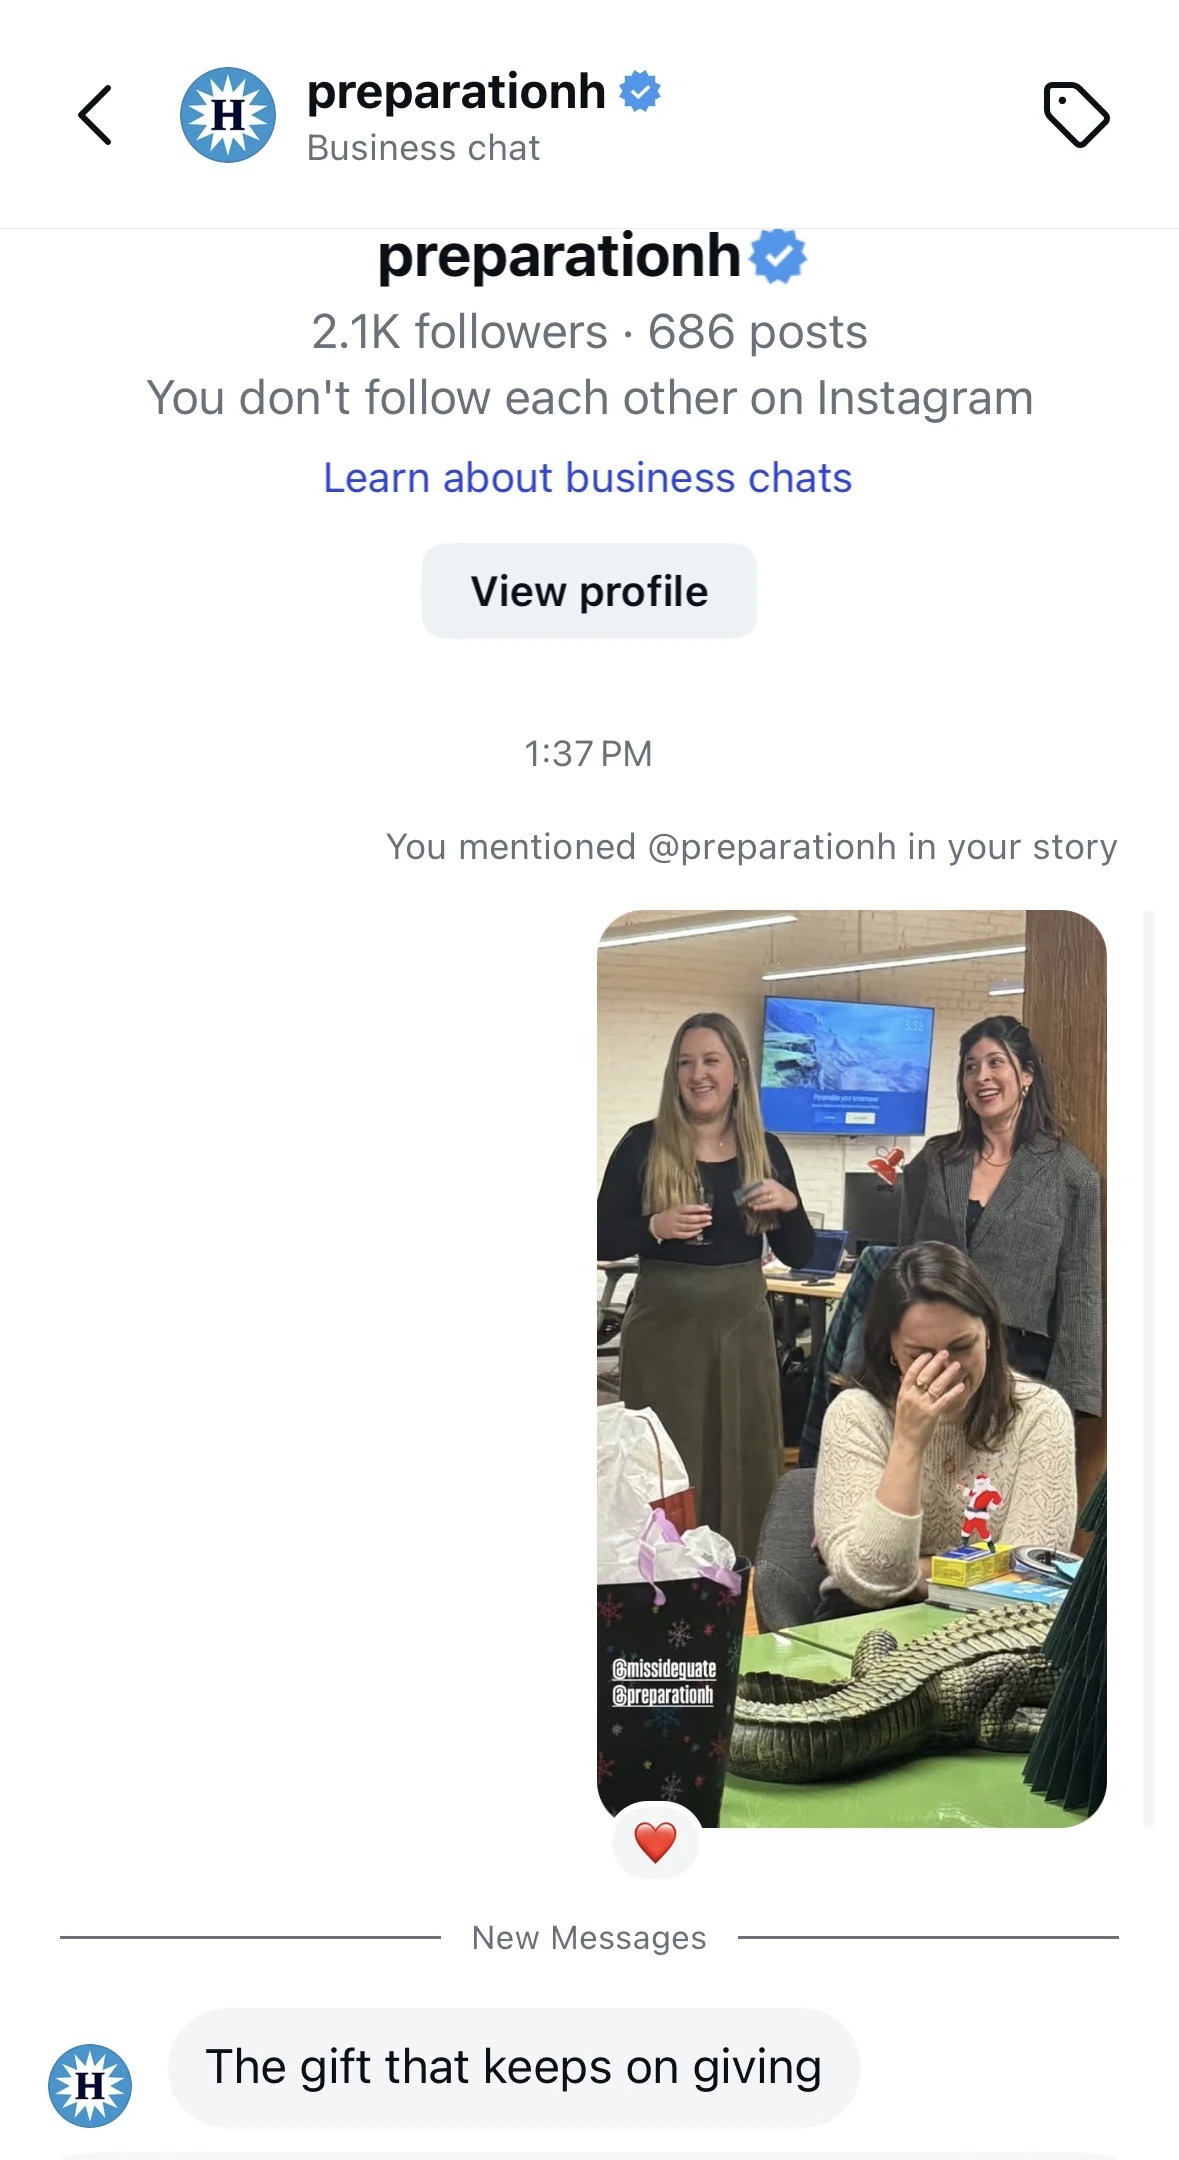Tap the preparationh username in the header
The height and width of the screenshot is (2160, 1179).
tap(456, 92)
